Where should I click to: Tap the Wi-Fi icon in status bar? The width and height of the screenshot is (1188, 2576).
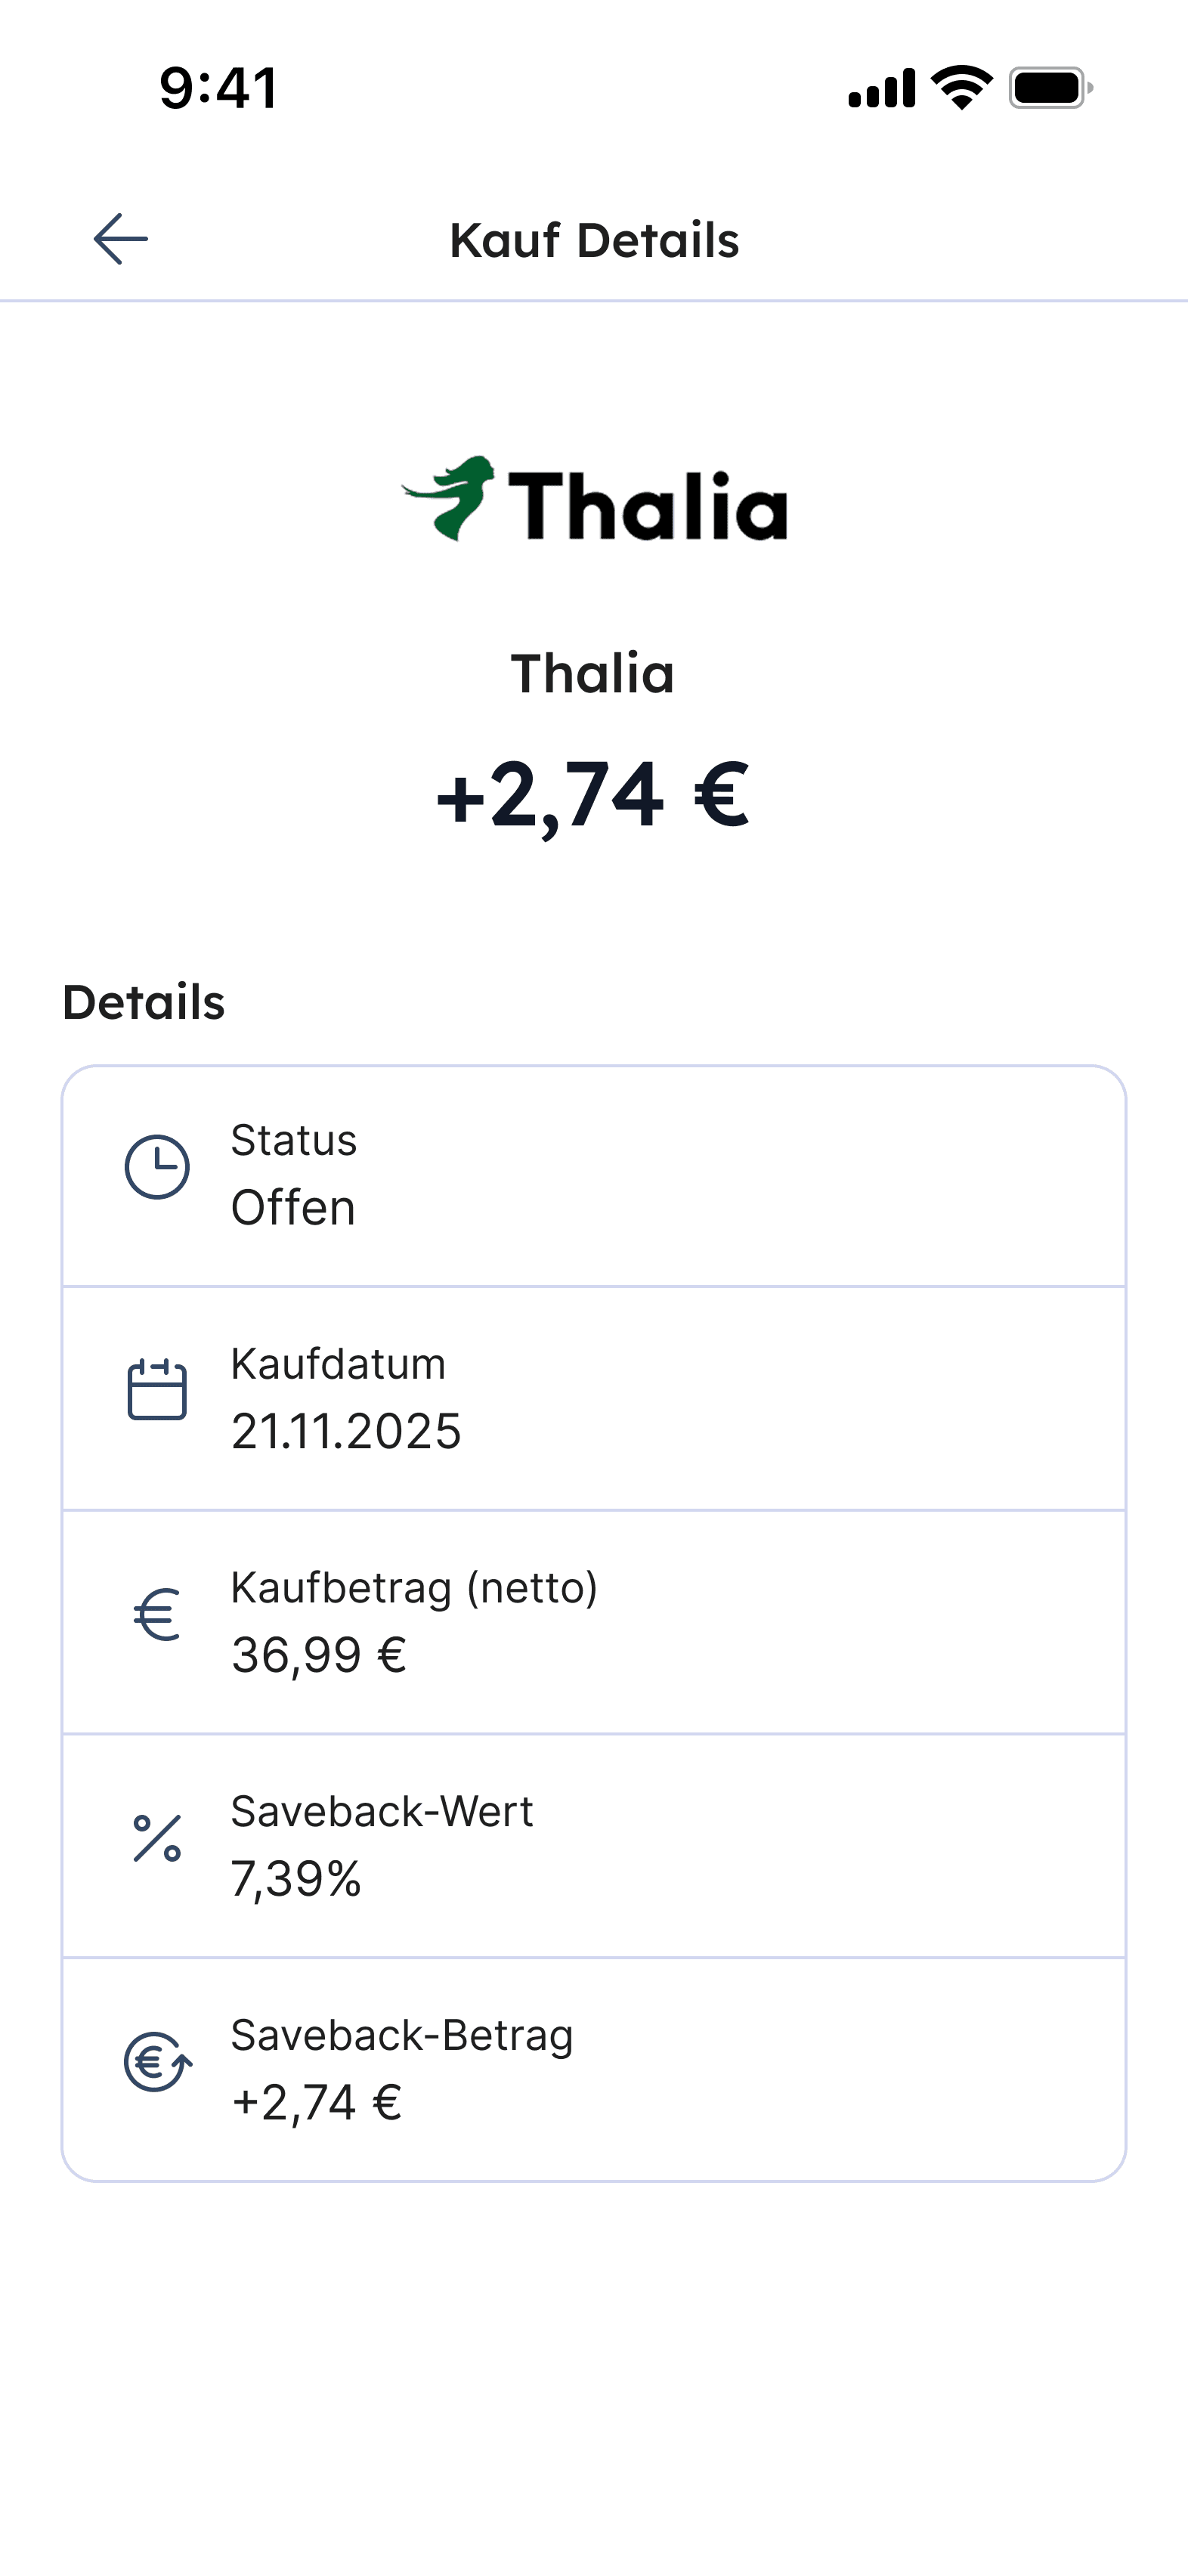(961, 88)
